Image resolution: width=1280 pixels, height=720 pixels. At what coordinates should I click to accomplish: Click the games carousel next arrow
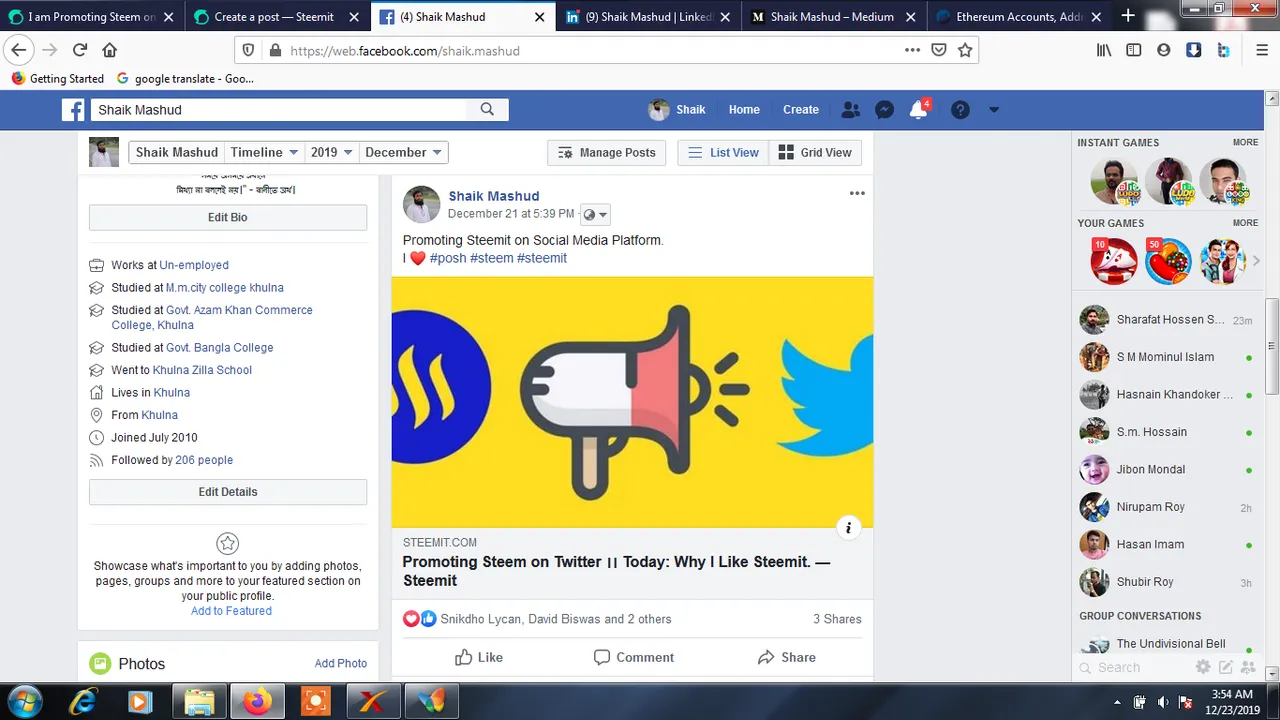tap(1256, 261)
